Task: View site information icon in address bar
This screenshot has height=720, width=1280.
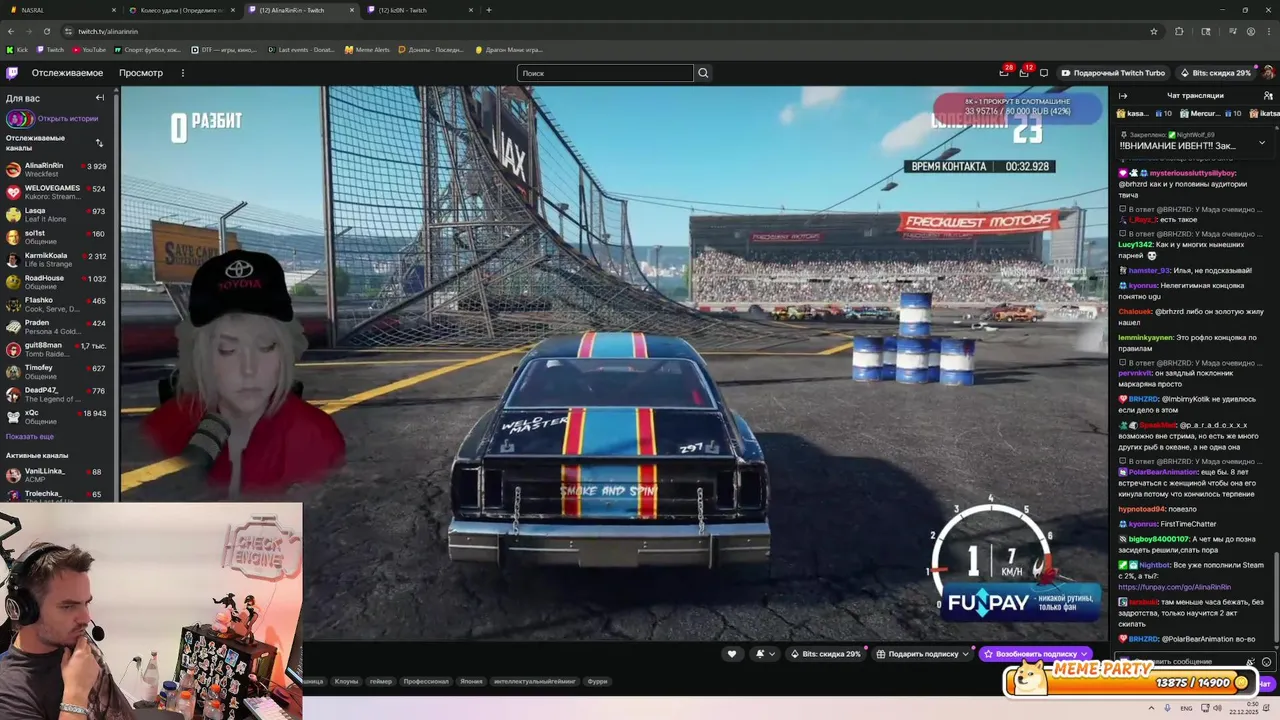Action: coord(68,31)
